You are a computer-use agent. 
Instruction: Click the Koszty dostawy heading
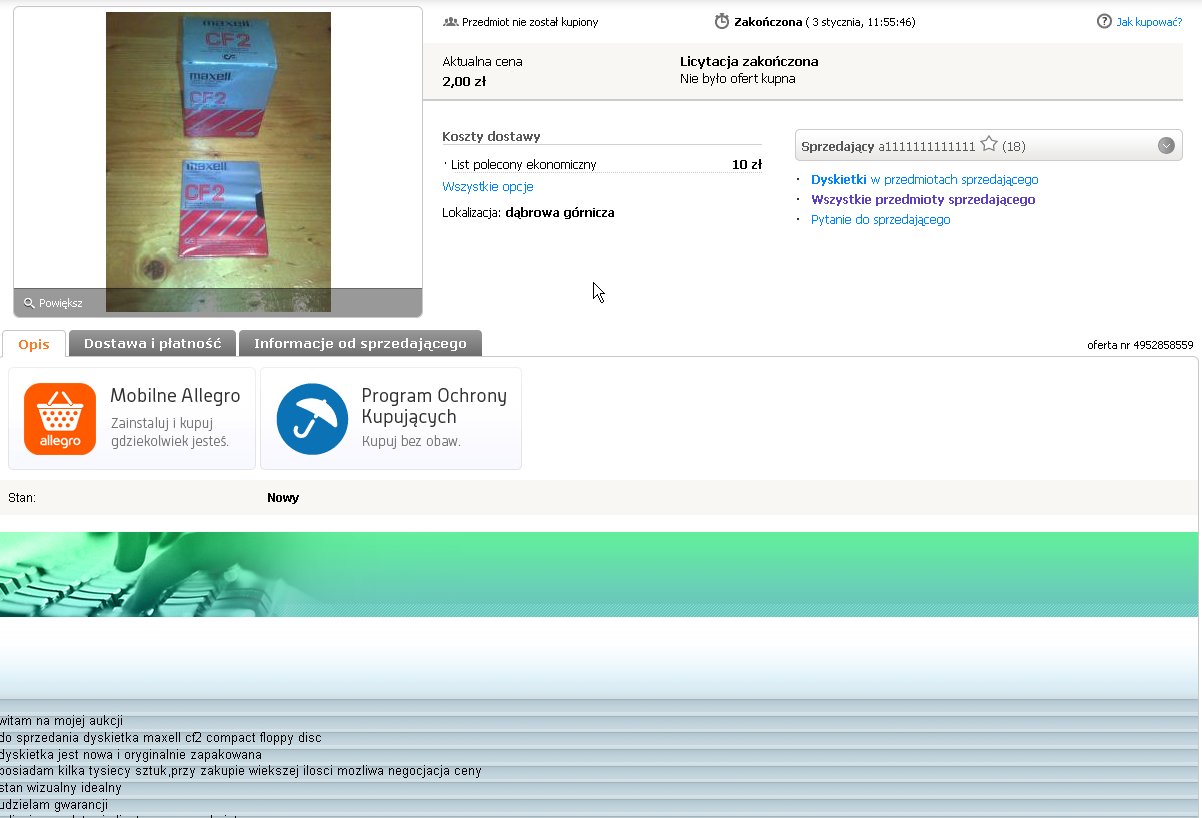[x=491, y=137]
